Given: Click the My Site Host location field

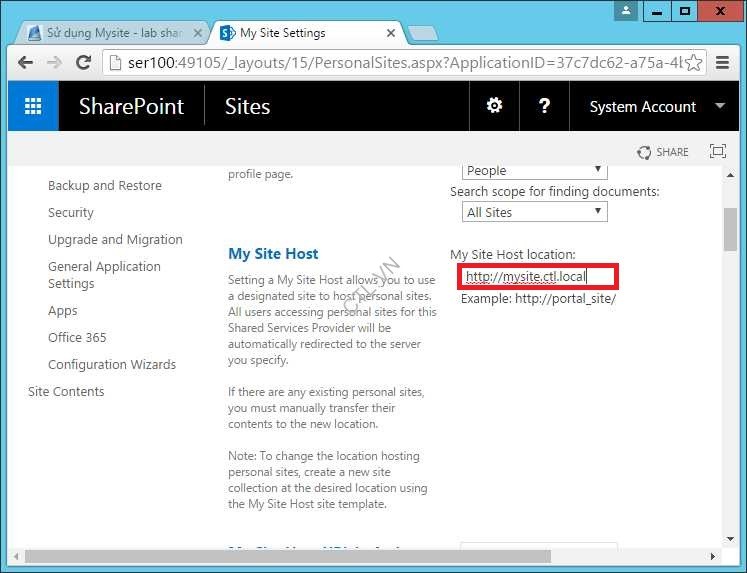Looking at the screenshot, I should tap(538, 276).
